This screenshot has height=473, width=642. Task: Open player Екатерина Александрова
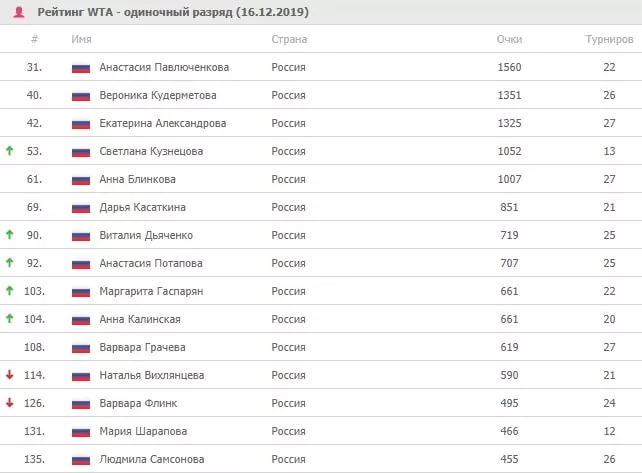point(163,123)
